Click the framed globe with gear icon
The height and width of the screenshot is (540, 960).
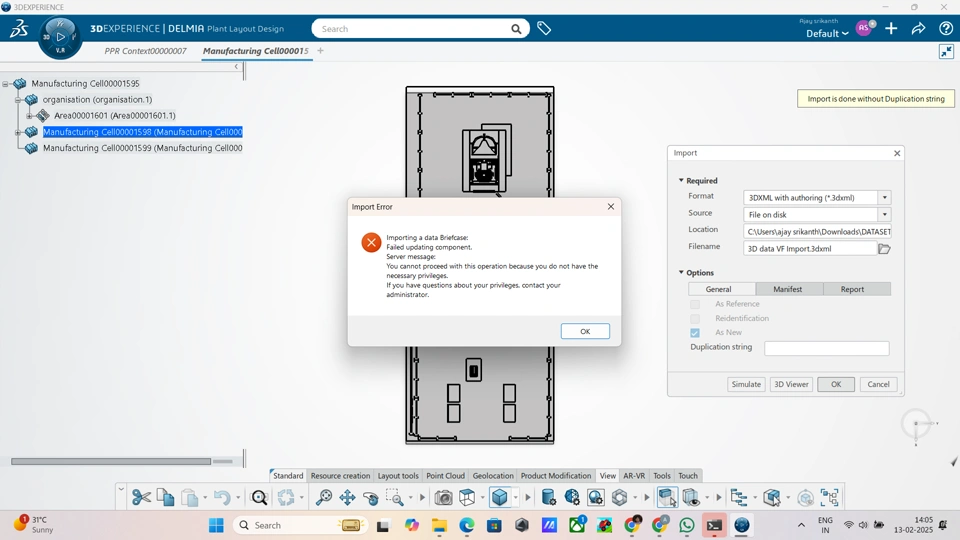[x=596, y=497]
